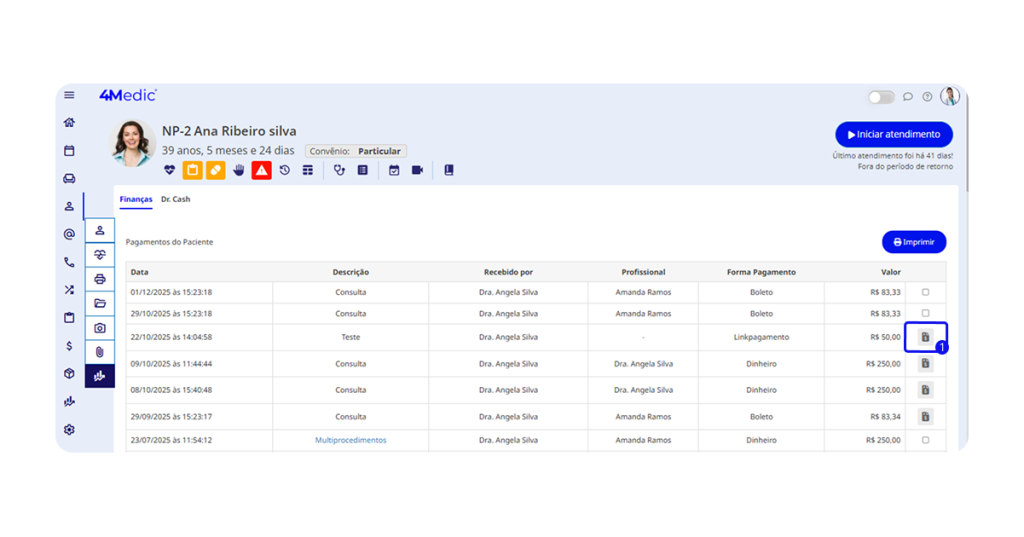Check the box for 01/12/2025 Boleto payment
Viewport: 1024px width, 537px height.
(x=925, y=293)
